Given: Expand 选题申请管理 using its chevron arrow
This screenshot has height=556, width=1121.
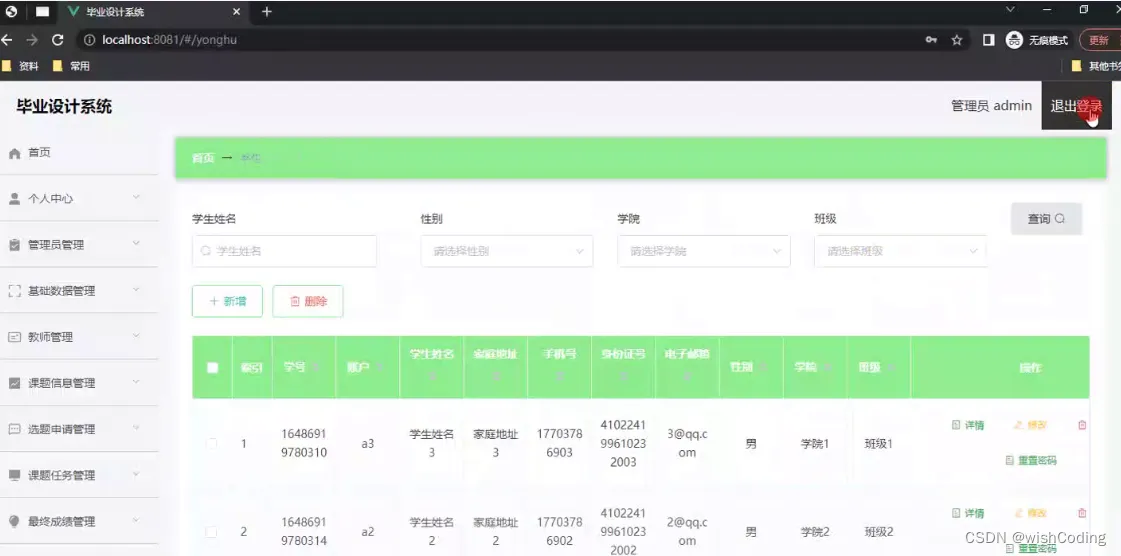Looking at the screenshot, I should [x=136, y=428].
